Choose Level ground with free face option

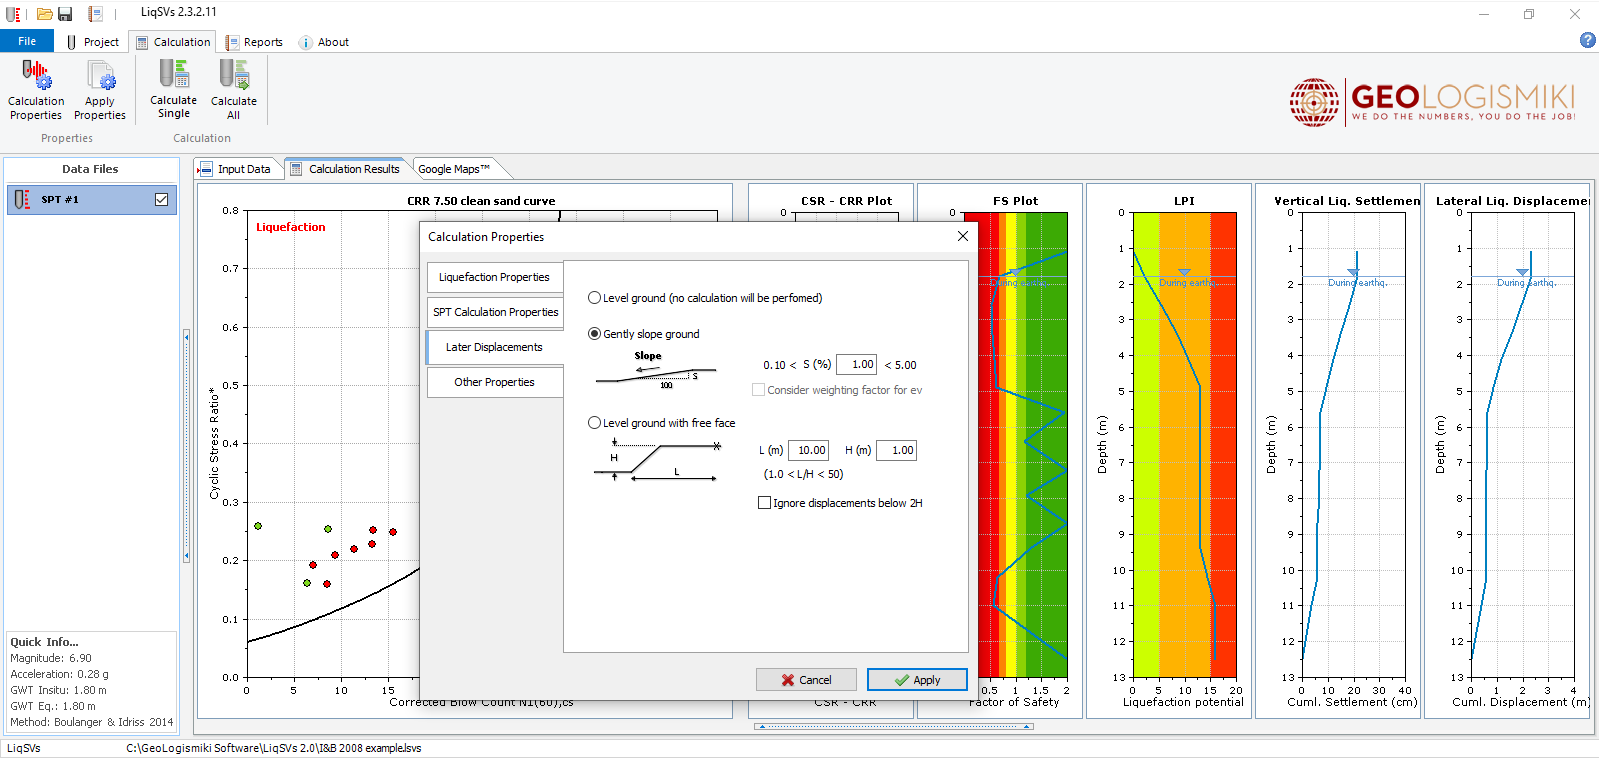[595, 423]
